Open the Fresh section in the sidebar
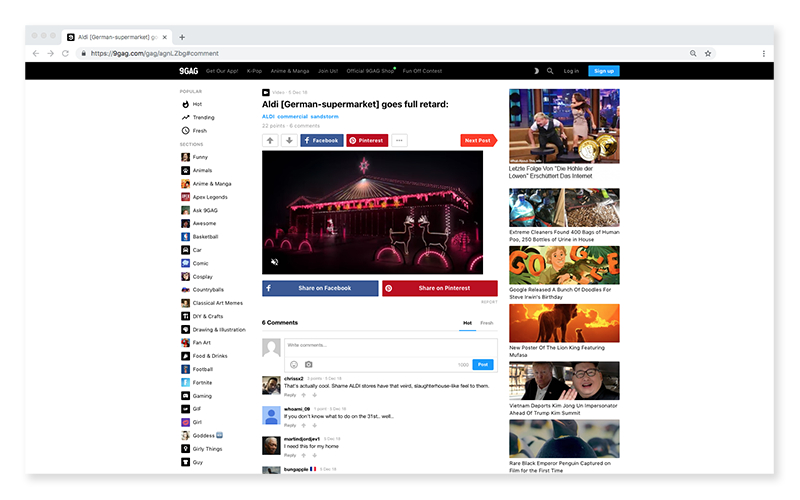800x500 pixels. tap(194, 131)
